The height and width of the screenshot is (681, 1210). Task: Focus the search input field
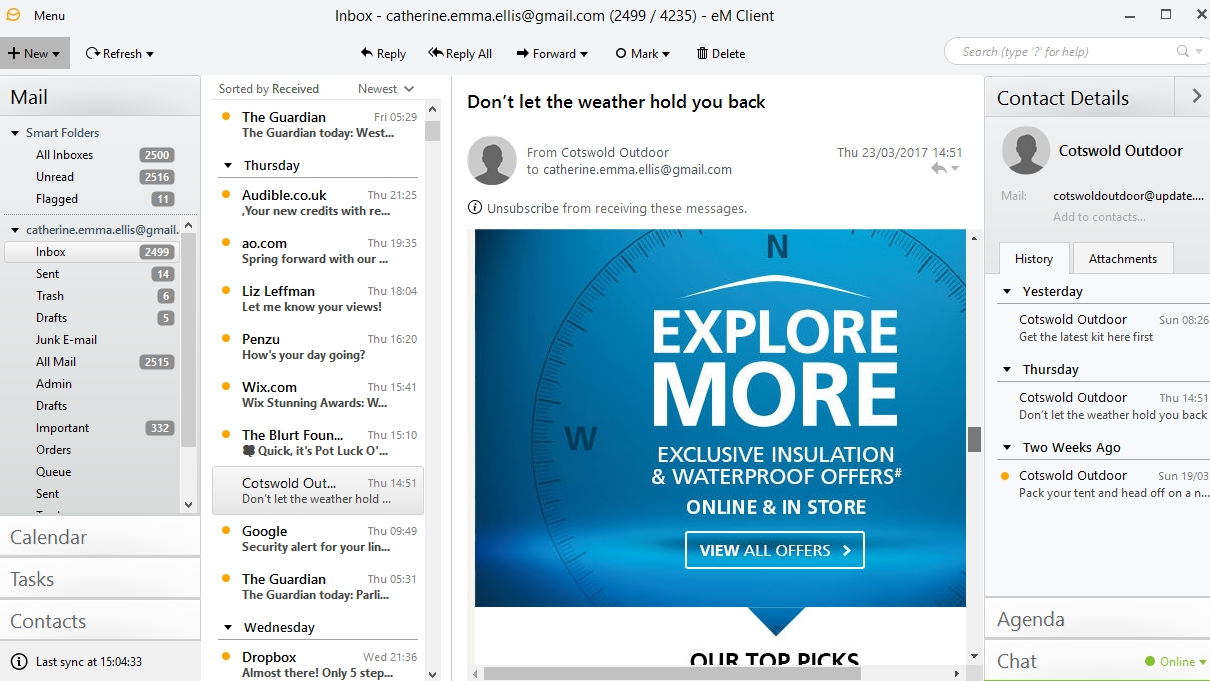(x=1065, y=51)
